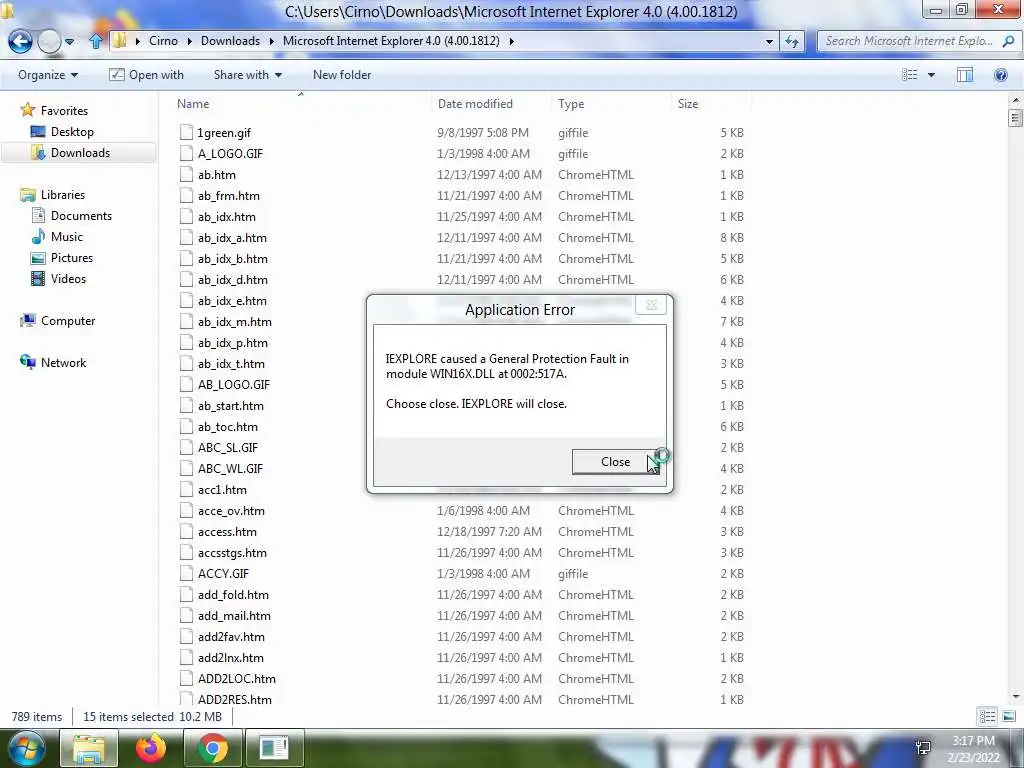1024x768 pixels.
Task: Click the vertical scrollbar thumb
Action: click(1015, 118)
